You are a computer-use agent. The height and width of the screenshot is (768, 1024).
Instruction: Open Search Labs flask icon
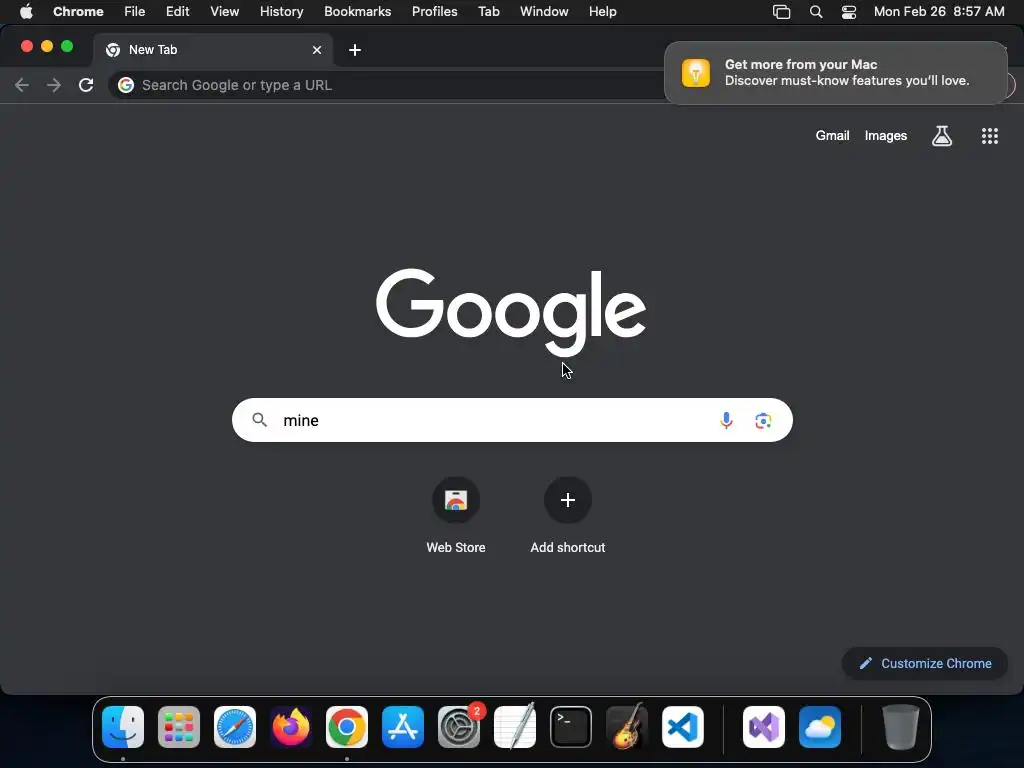pos(942,136)
